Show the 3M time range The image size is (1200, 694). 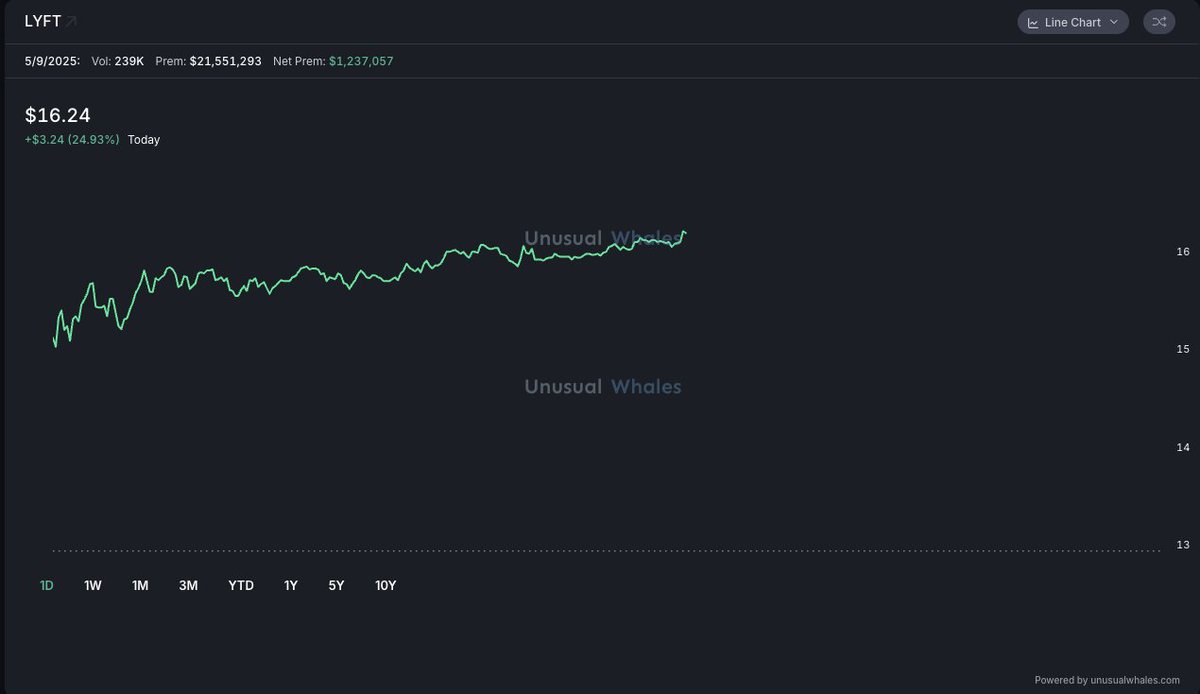[188, 586]
